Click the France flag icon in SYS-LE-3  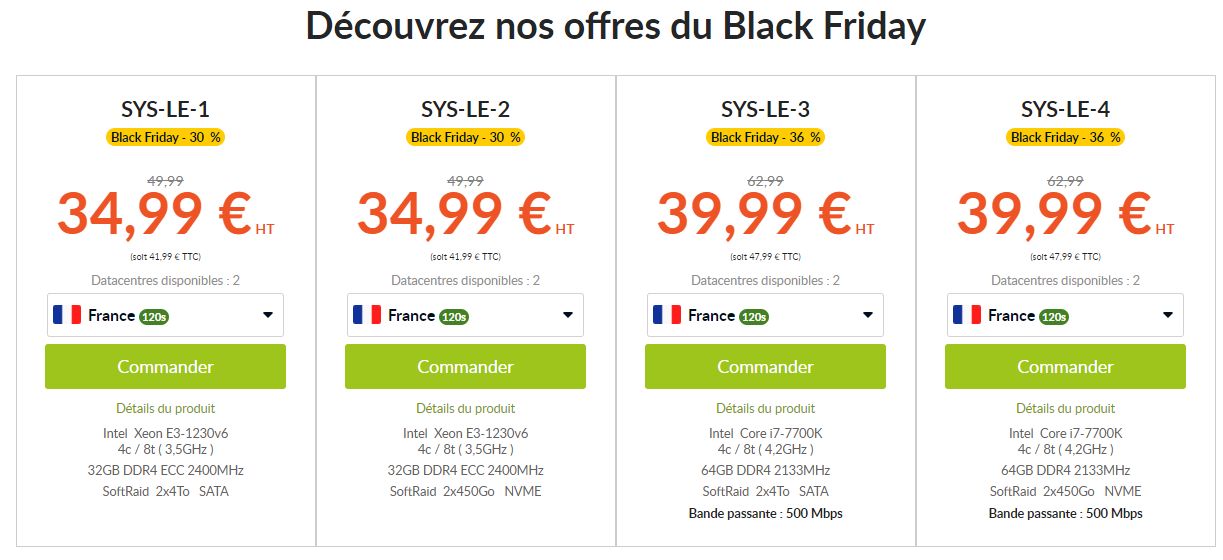pyautogui.click(x=667, y=315)
